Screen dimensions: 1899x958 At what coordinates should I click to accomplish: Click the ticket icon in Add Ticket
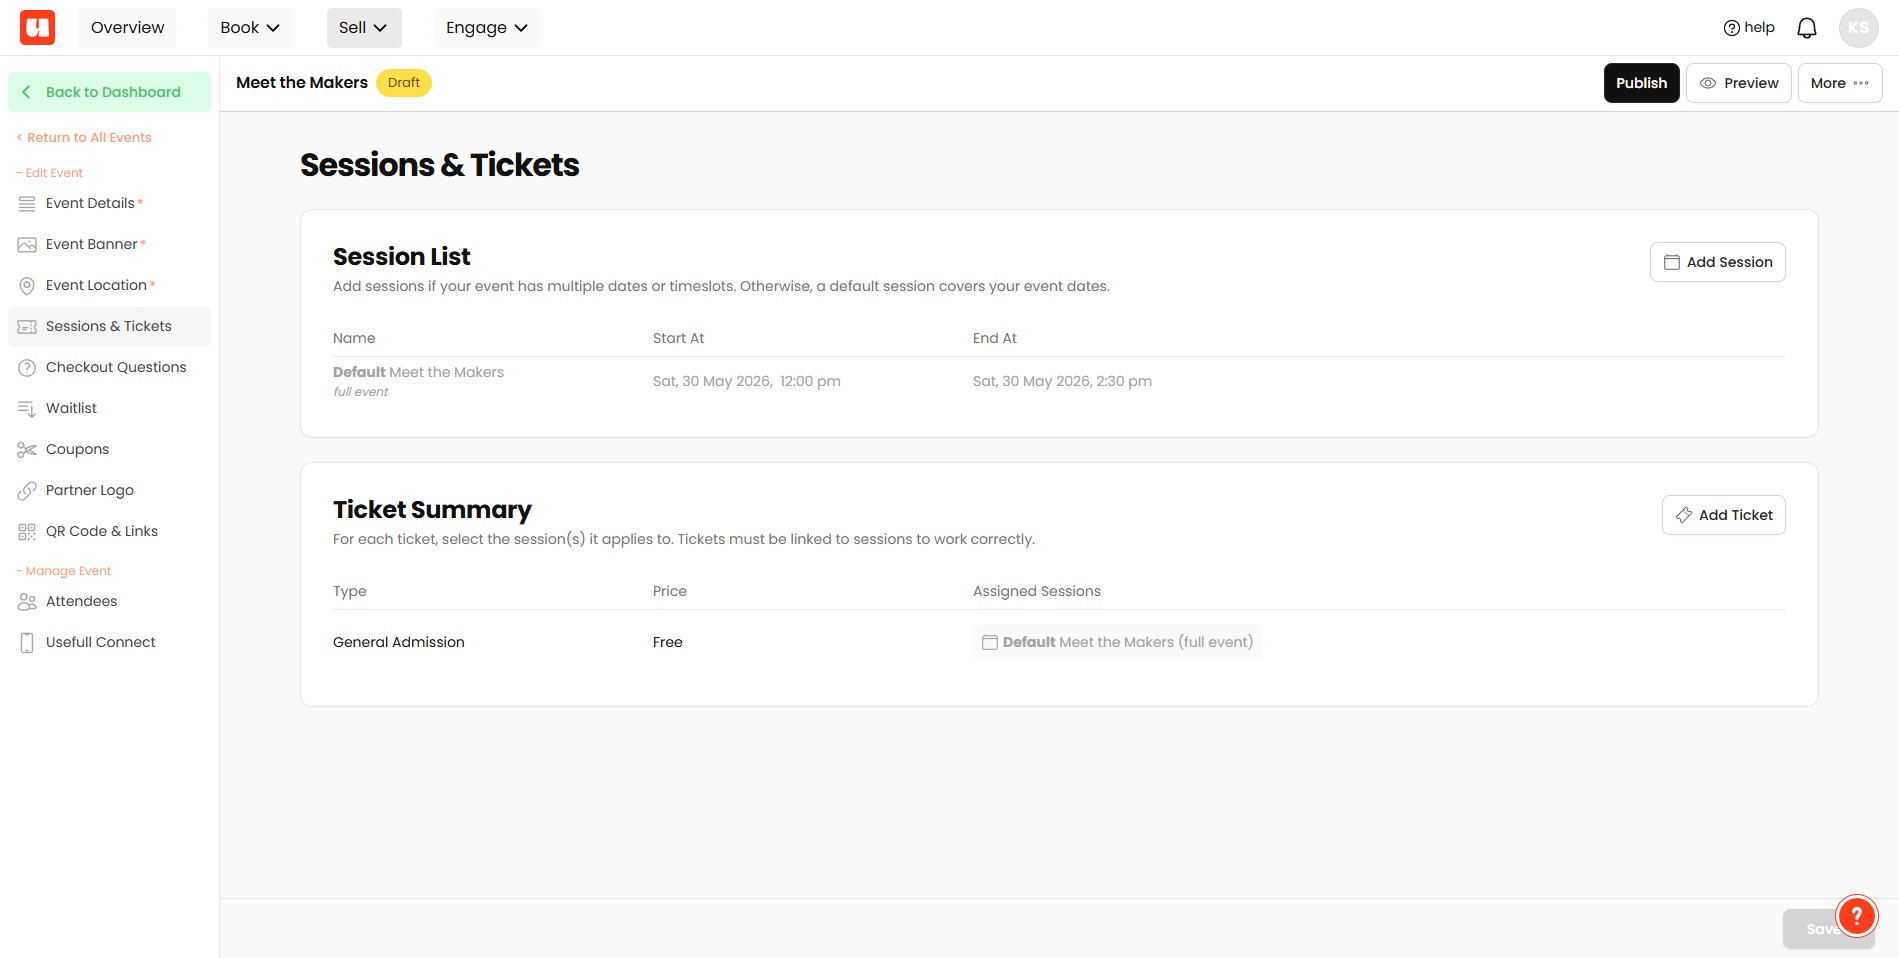click(1684, 515)
